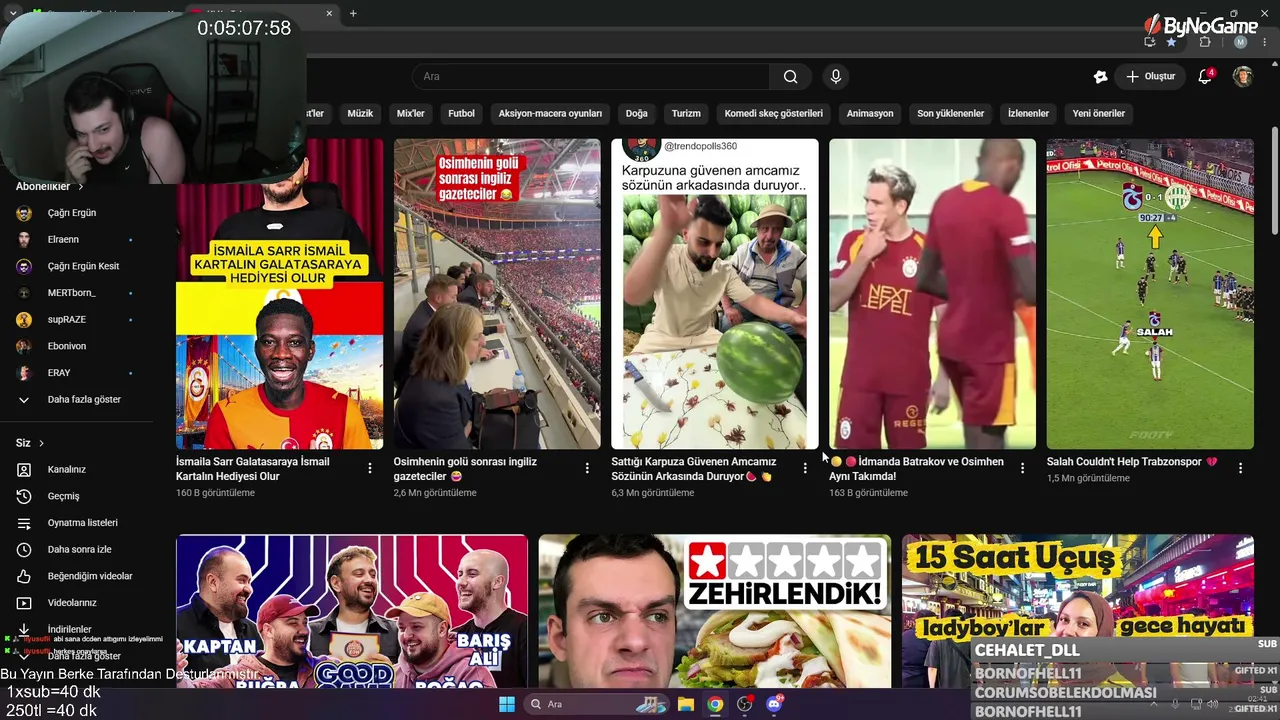Viewport: 1280px width, 720px height.
Task: Select the Yeni öneriler chip
Action: [1099, 114]
